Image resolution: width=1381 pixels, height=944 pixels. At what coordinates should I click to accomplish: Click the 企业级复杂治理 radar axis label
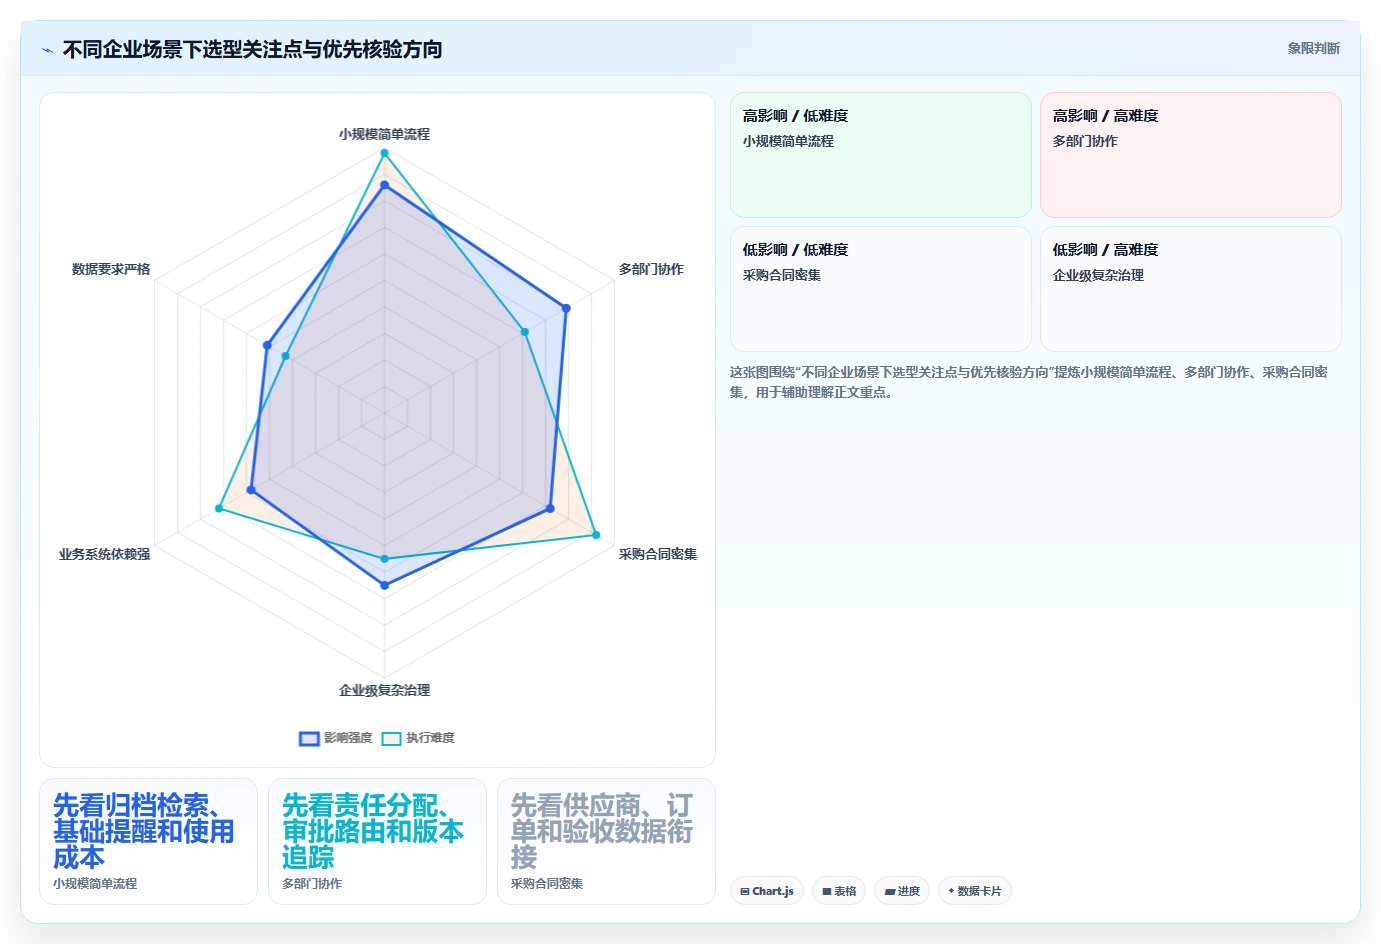384,690
